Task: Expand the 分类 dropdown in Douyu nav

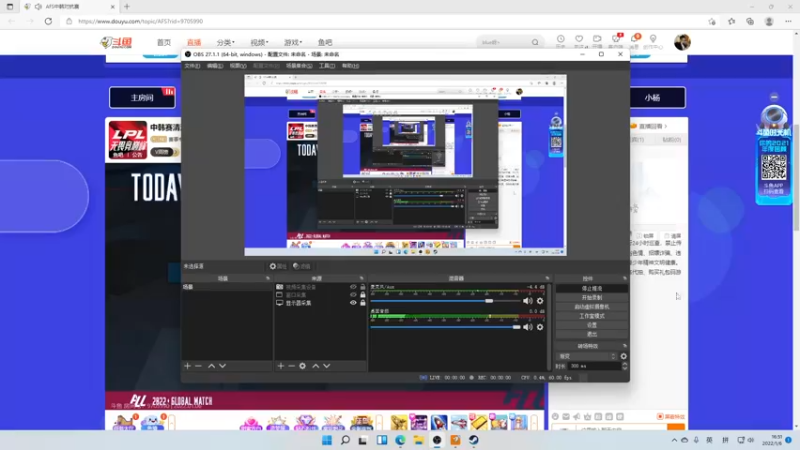Action: pyautogui.click(x=226, y=42)
